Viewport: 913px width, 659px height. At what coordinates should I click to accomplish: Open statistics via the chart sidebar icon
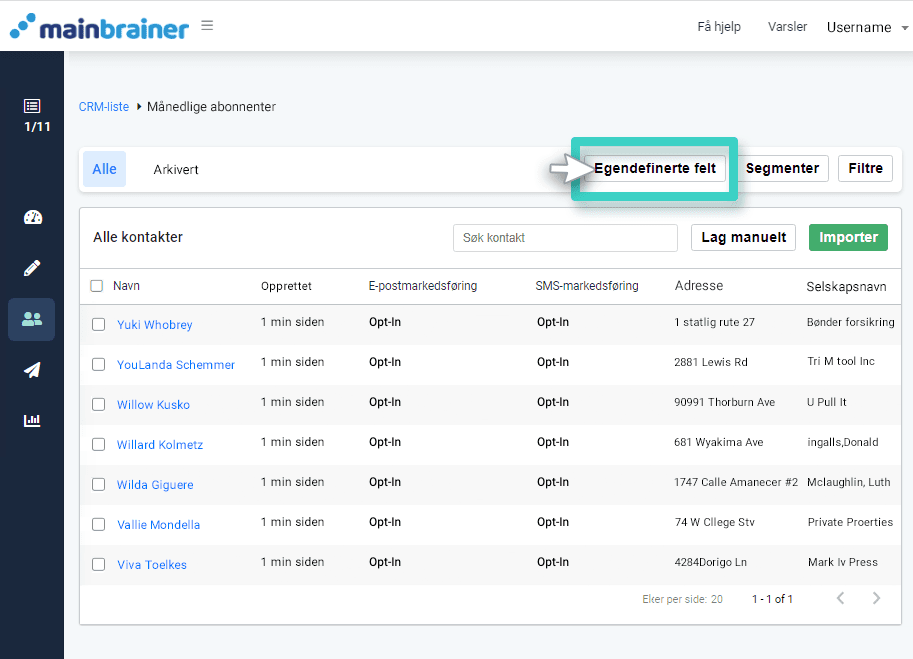pyautogui.click(x=31, y=420)
